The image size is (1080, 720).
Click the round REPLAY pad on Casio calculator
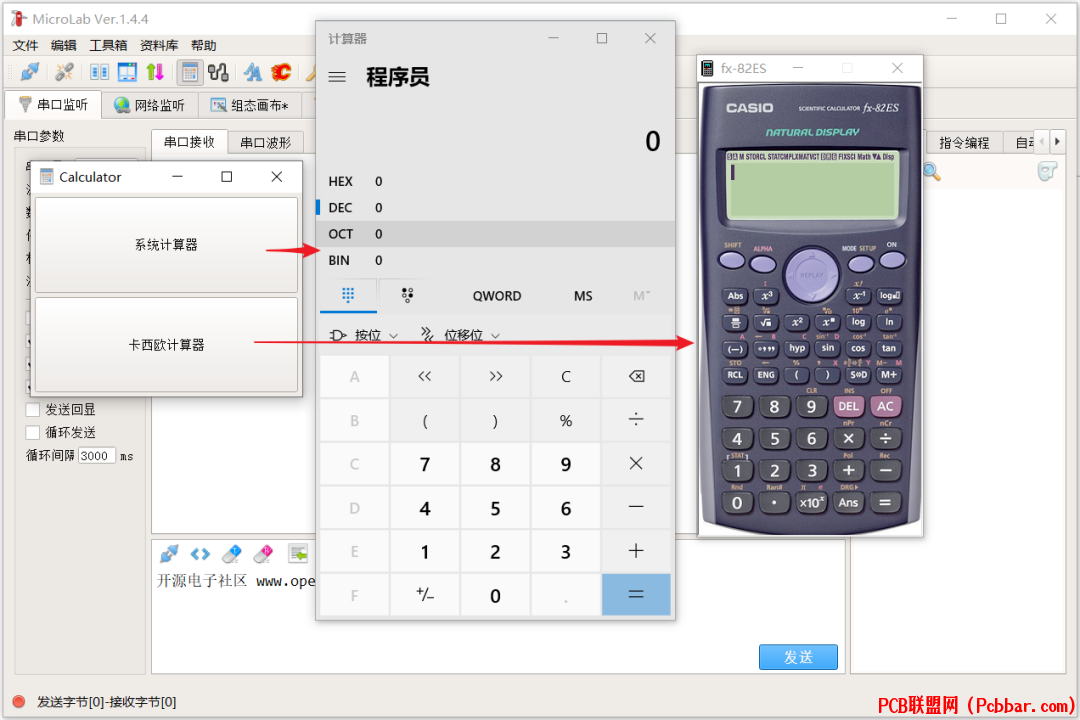[811, 275]
